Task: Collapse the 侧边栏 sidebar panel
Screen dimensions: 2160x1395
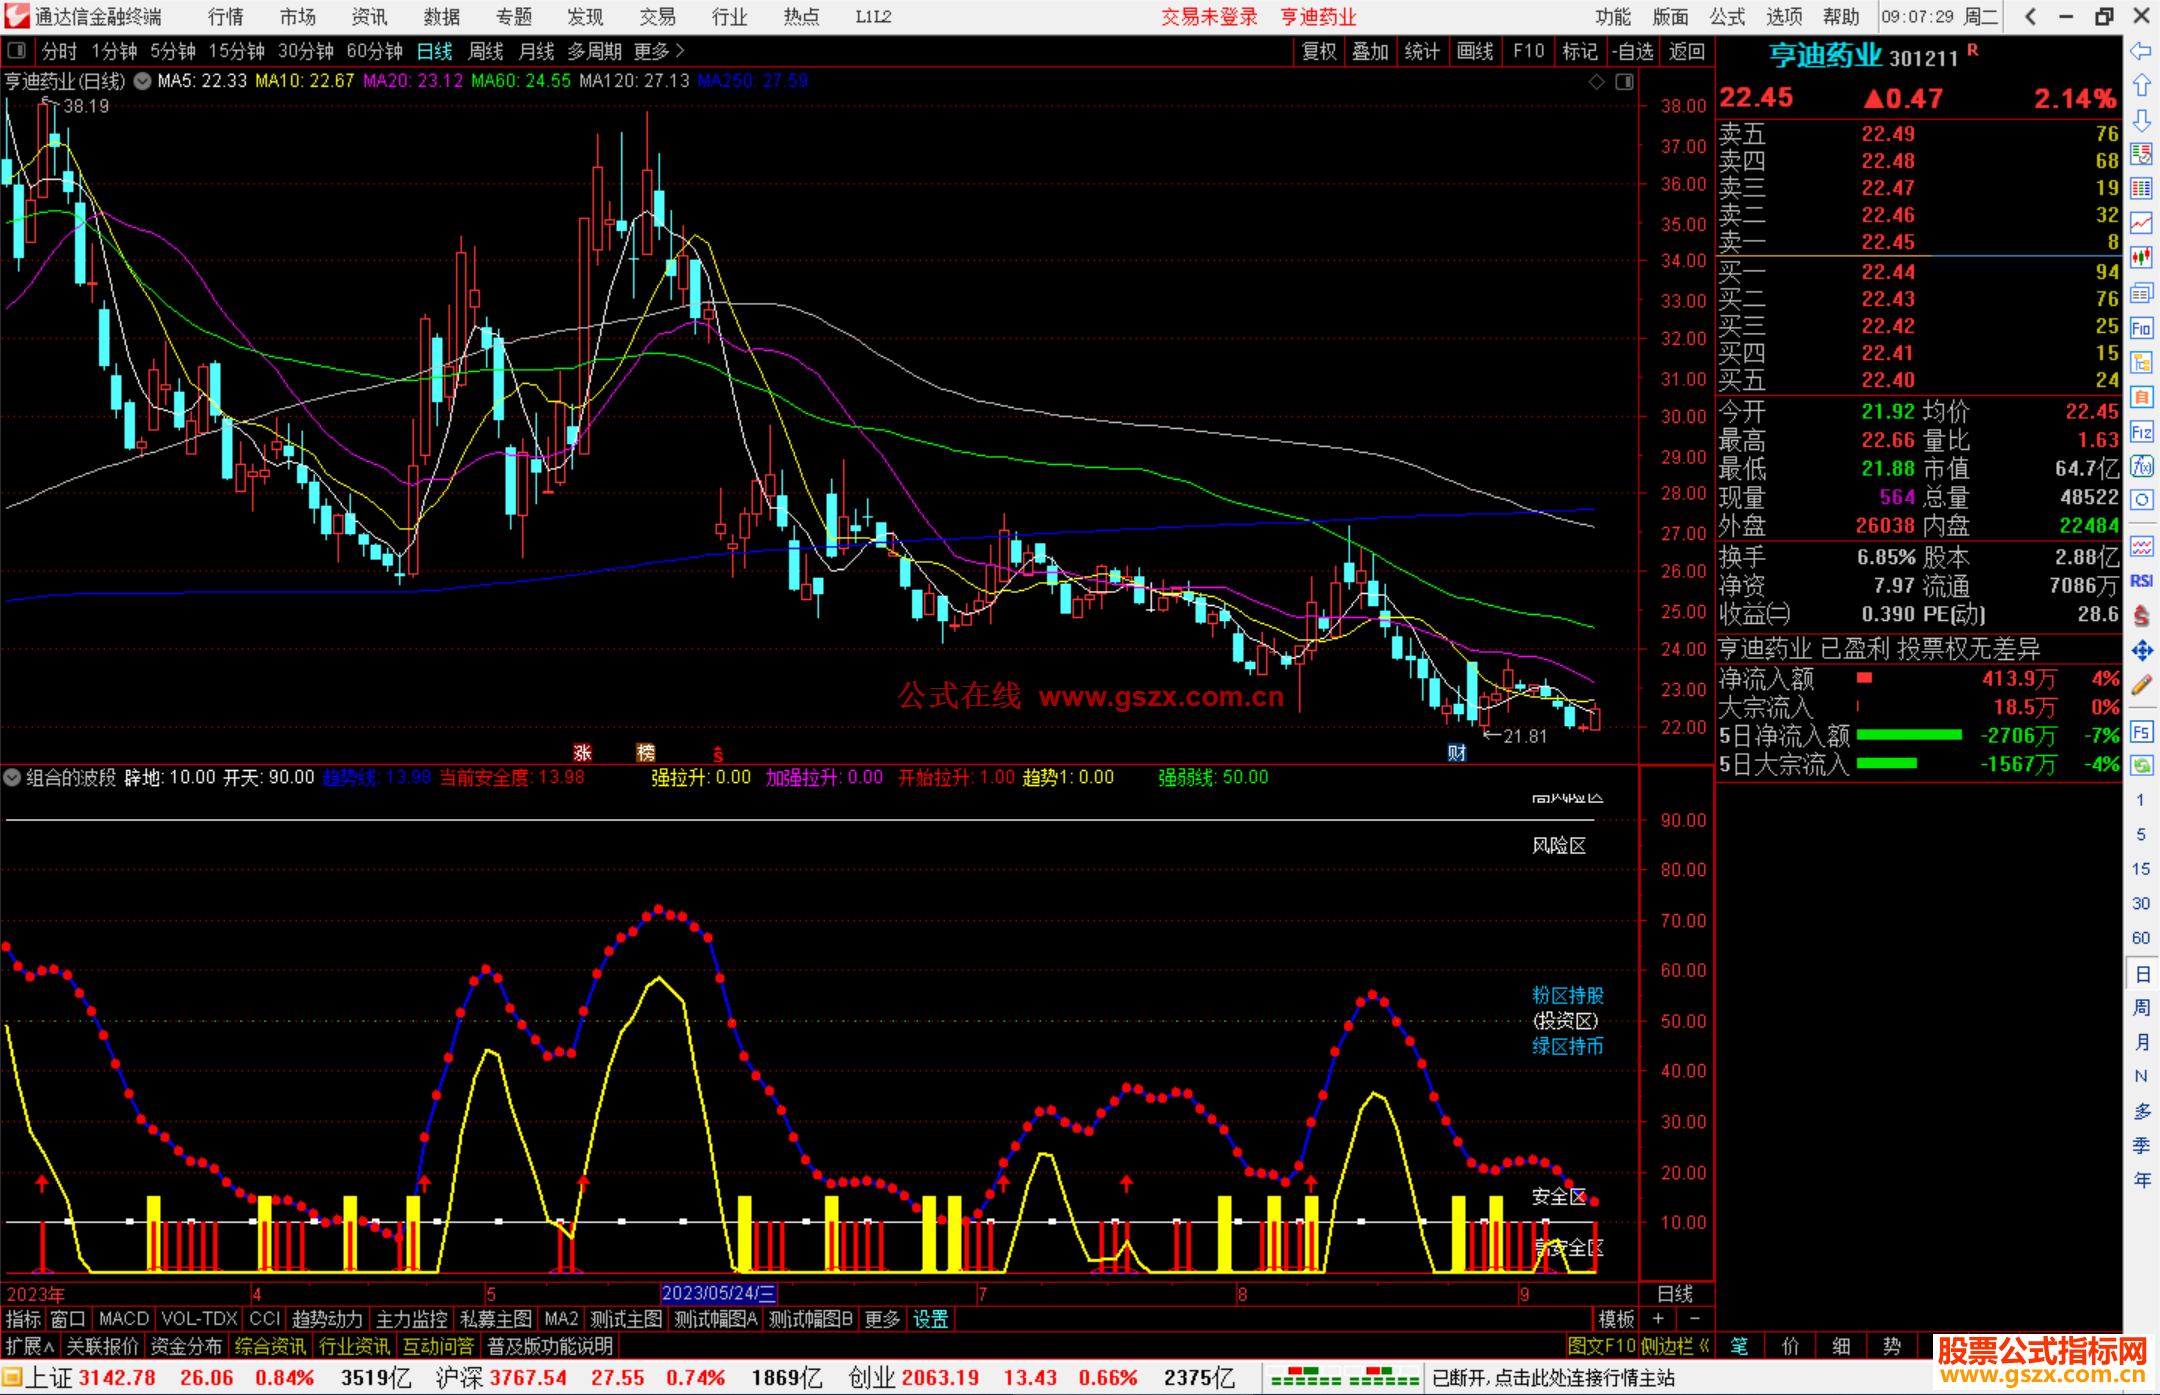Action: (1675, 1346)
